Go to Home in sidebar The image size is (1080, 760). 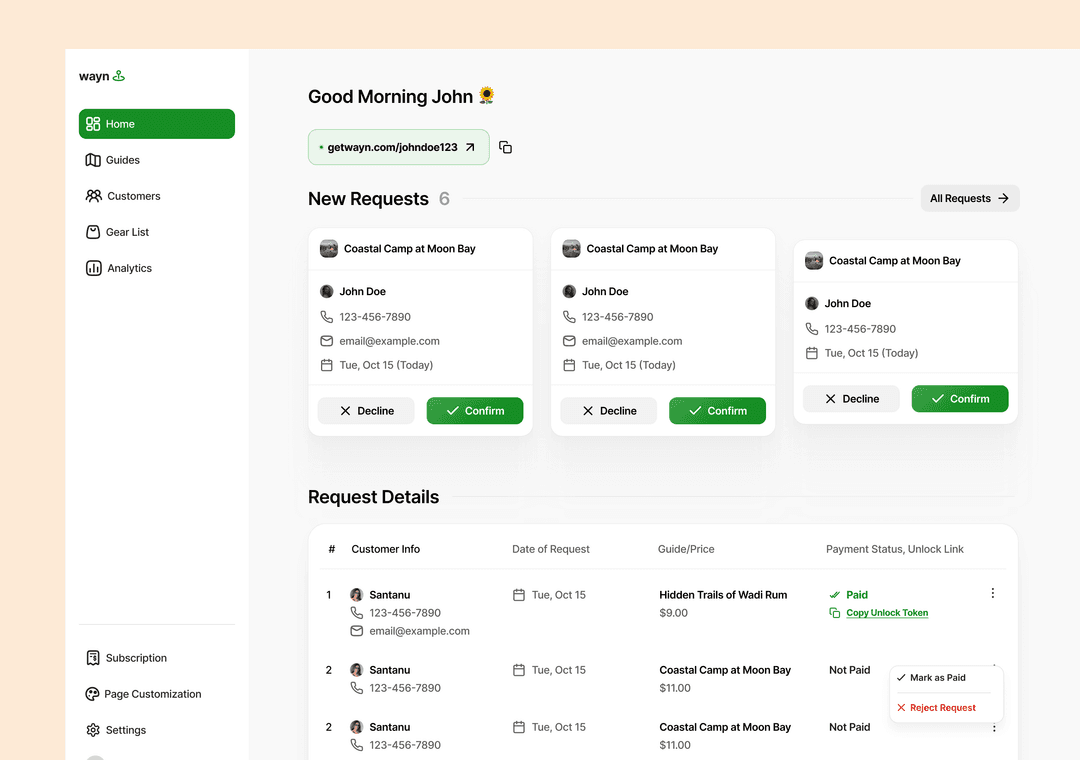pyautogui.click(x=156, y=124)
